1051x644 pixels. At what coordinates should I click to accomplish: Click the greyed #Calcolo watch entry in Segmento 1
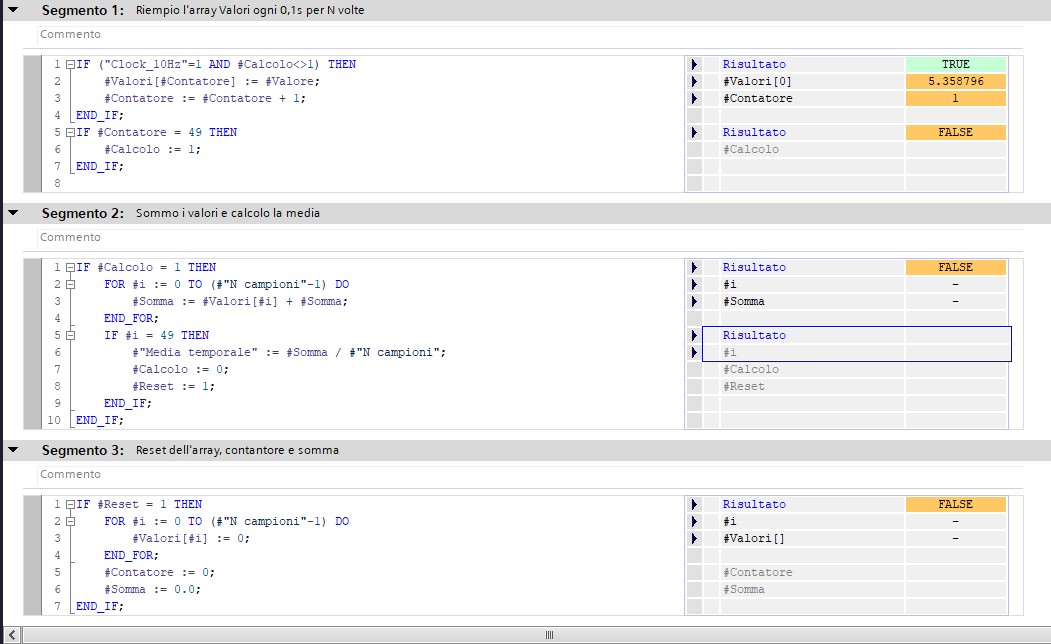[x=751, y=149]
